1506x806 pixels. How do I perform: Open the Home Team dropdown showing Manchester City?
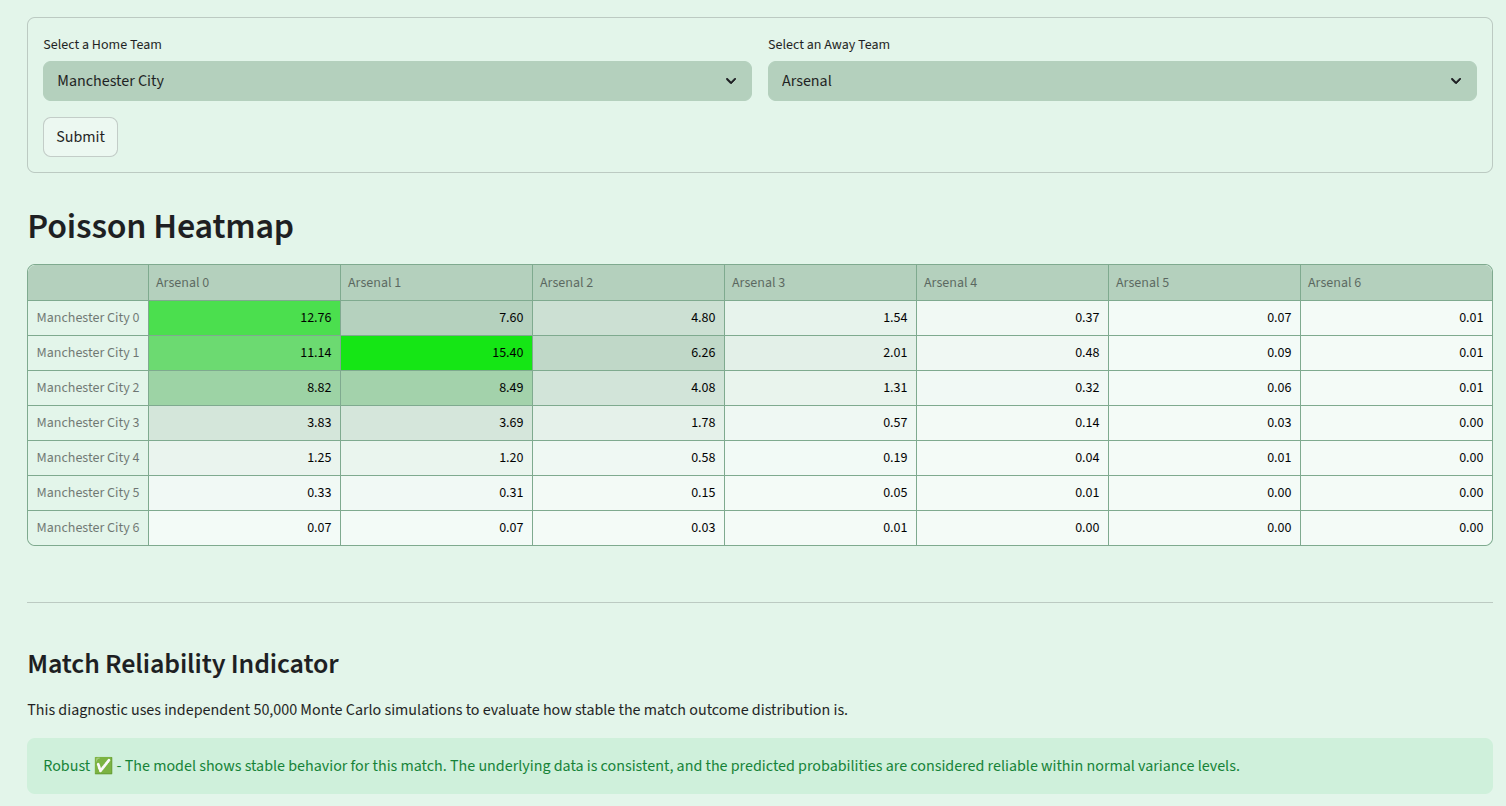tap(397, 81)
